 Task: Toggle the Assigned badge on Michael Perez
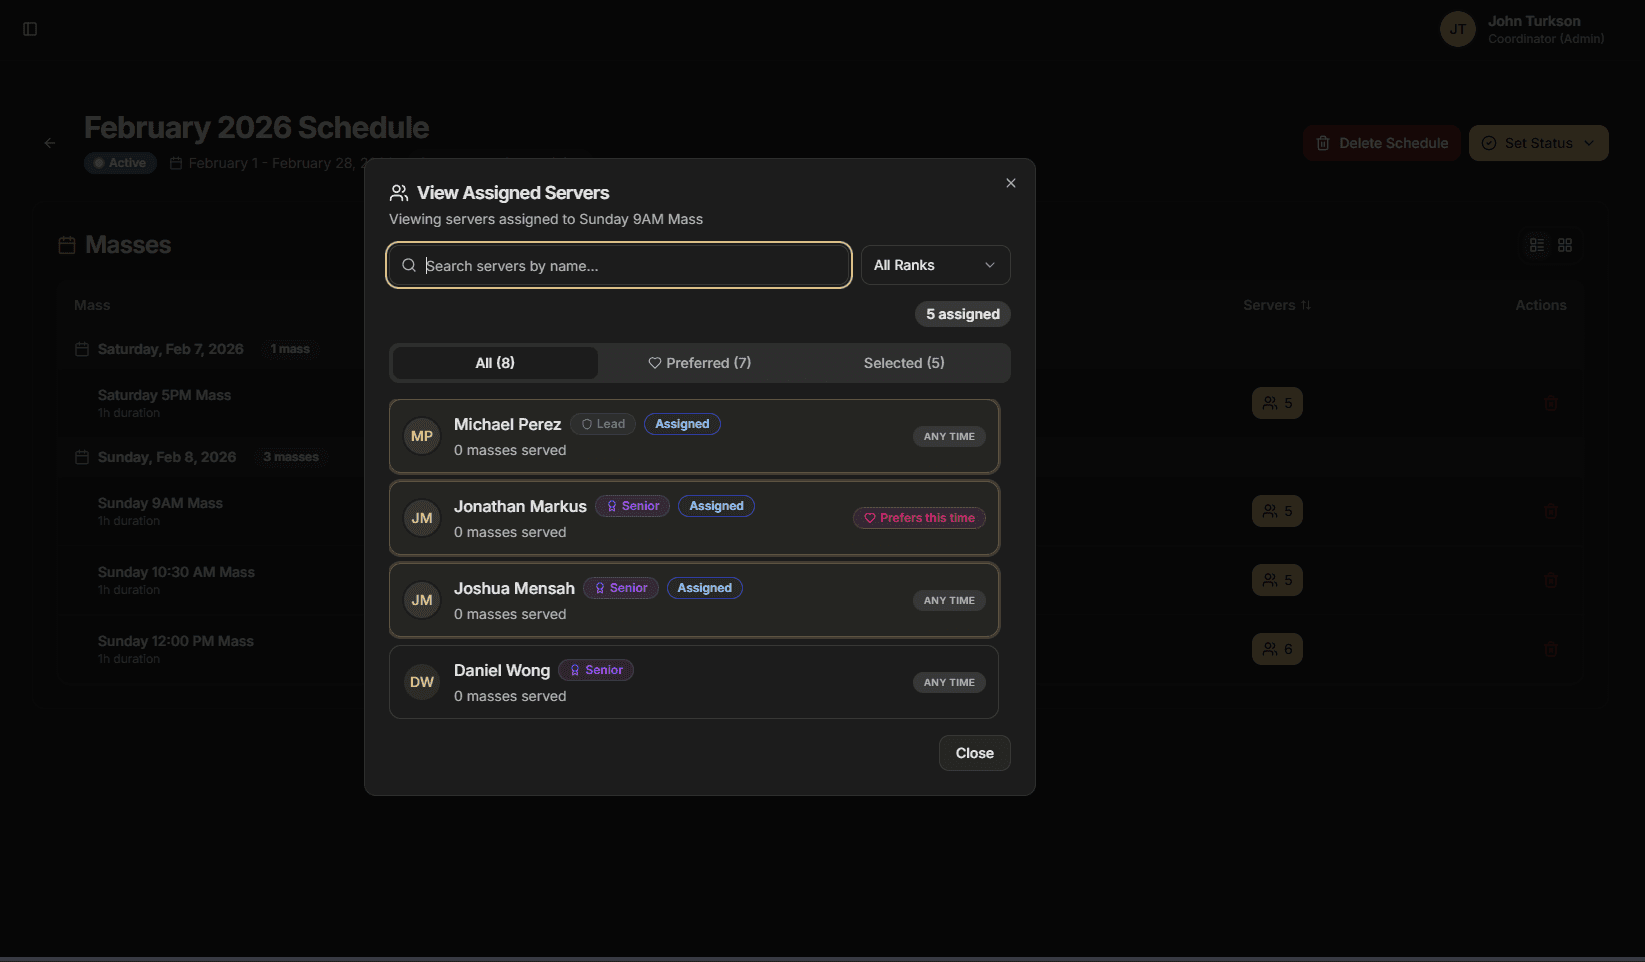pos(682,423)
